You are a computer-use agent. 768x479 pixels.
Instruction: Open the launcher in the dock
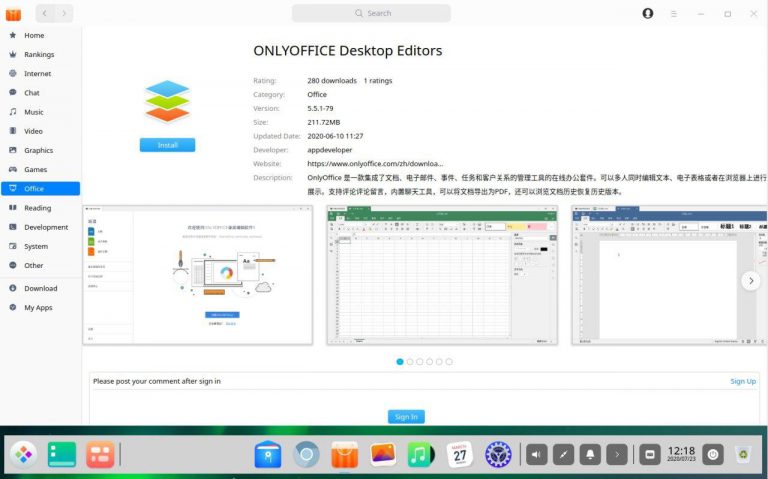(x=23, y=454)
